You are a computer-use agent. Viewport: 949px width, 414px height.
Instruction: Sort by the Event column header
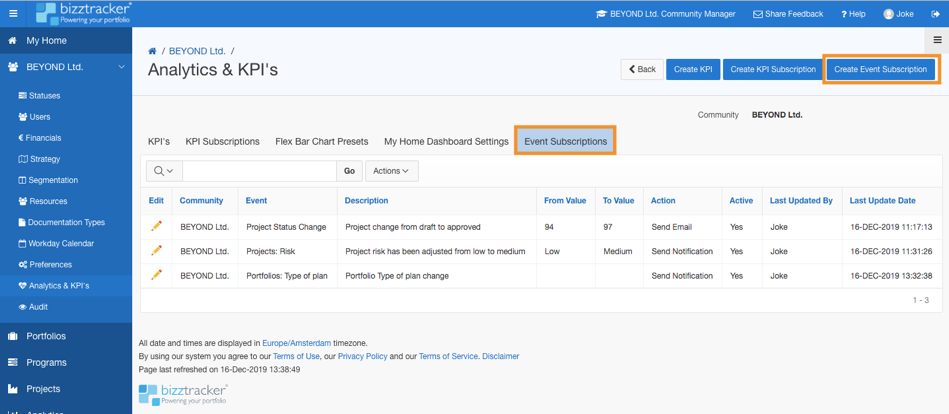(x=256, y=200)
